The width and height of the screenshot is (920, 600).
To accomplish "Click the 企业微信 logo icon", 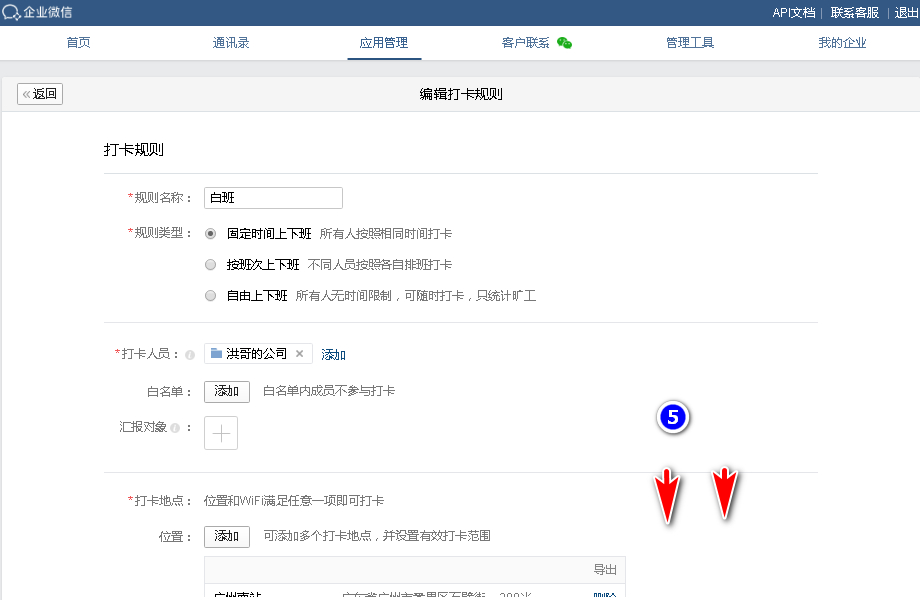I will 11,12.
